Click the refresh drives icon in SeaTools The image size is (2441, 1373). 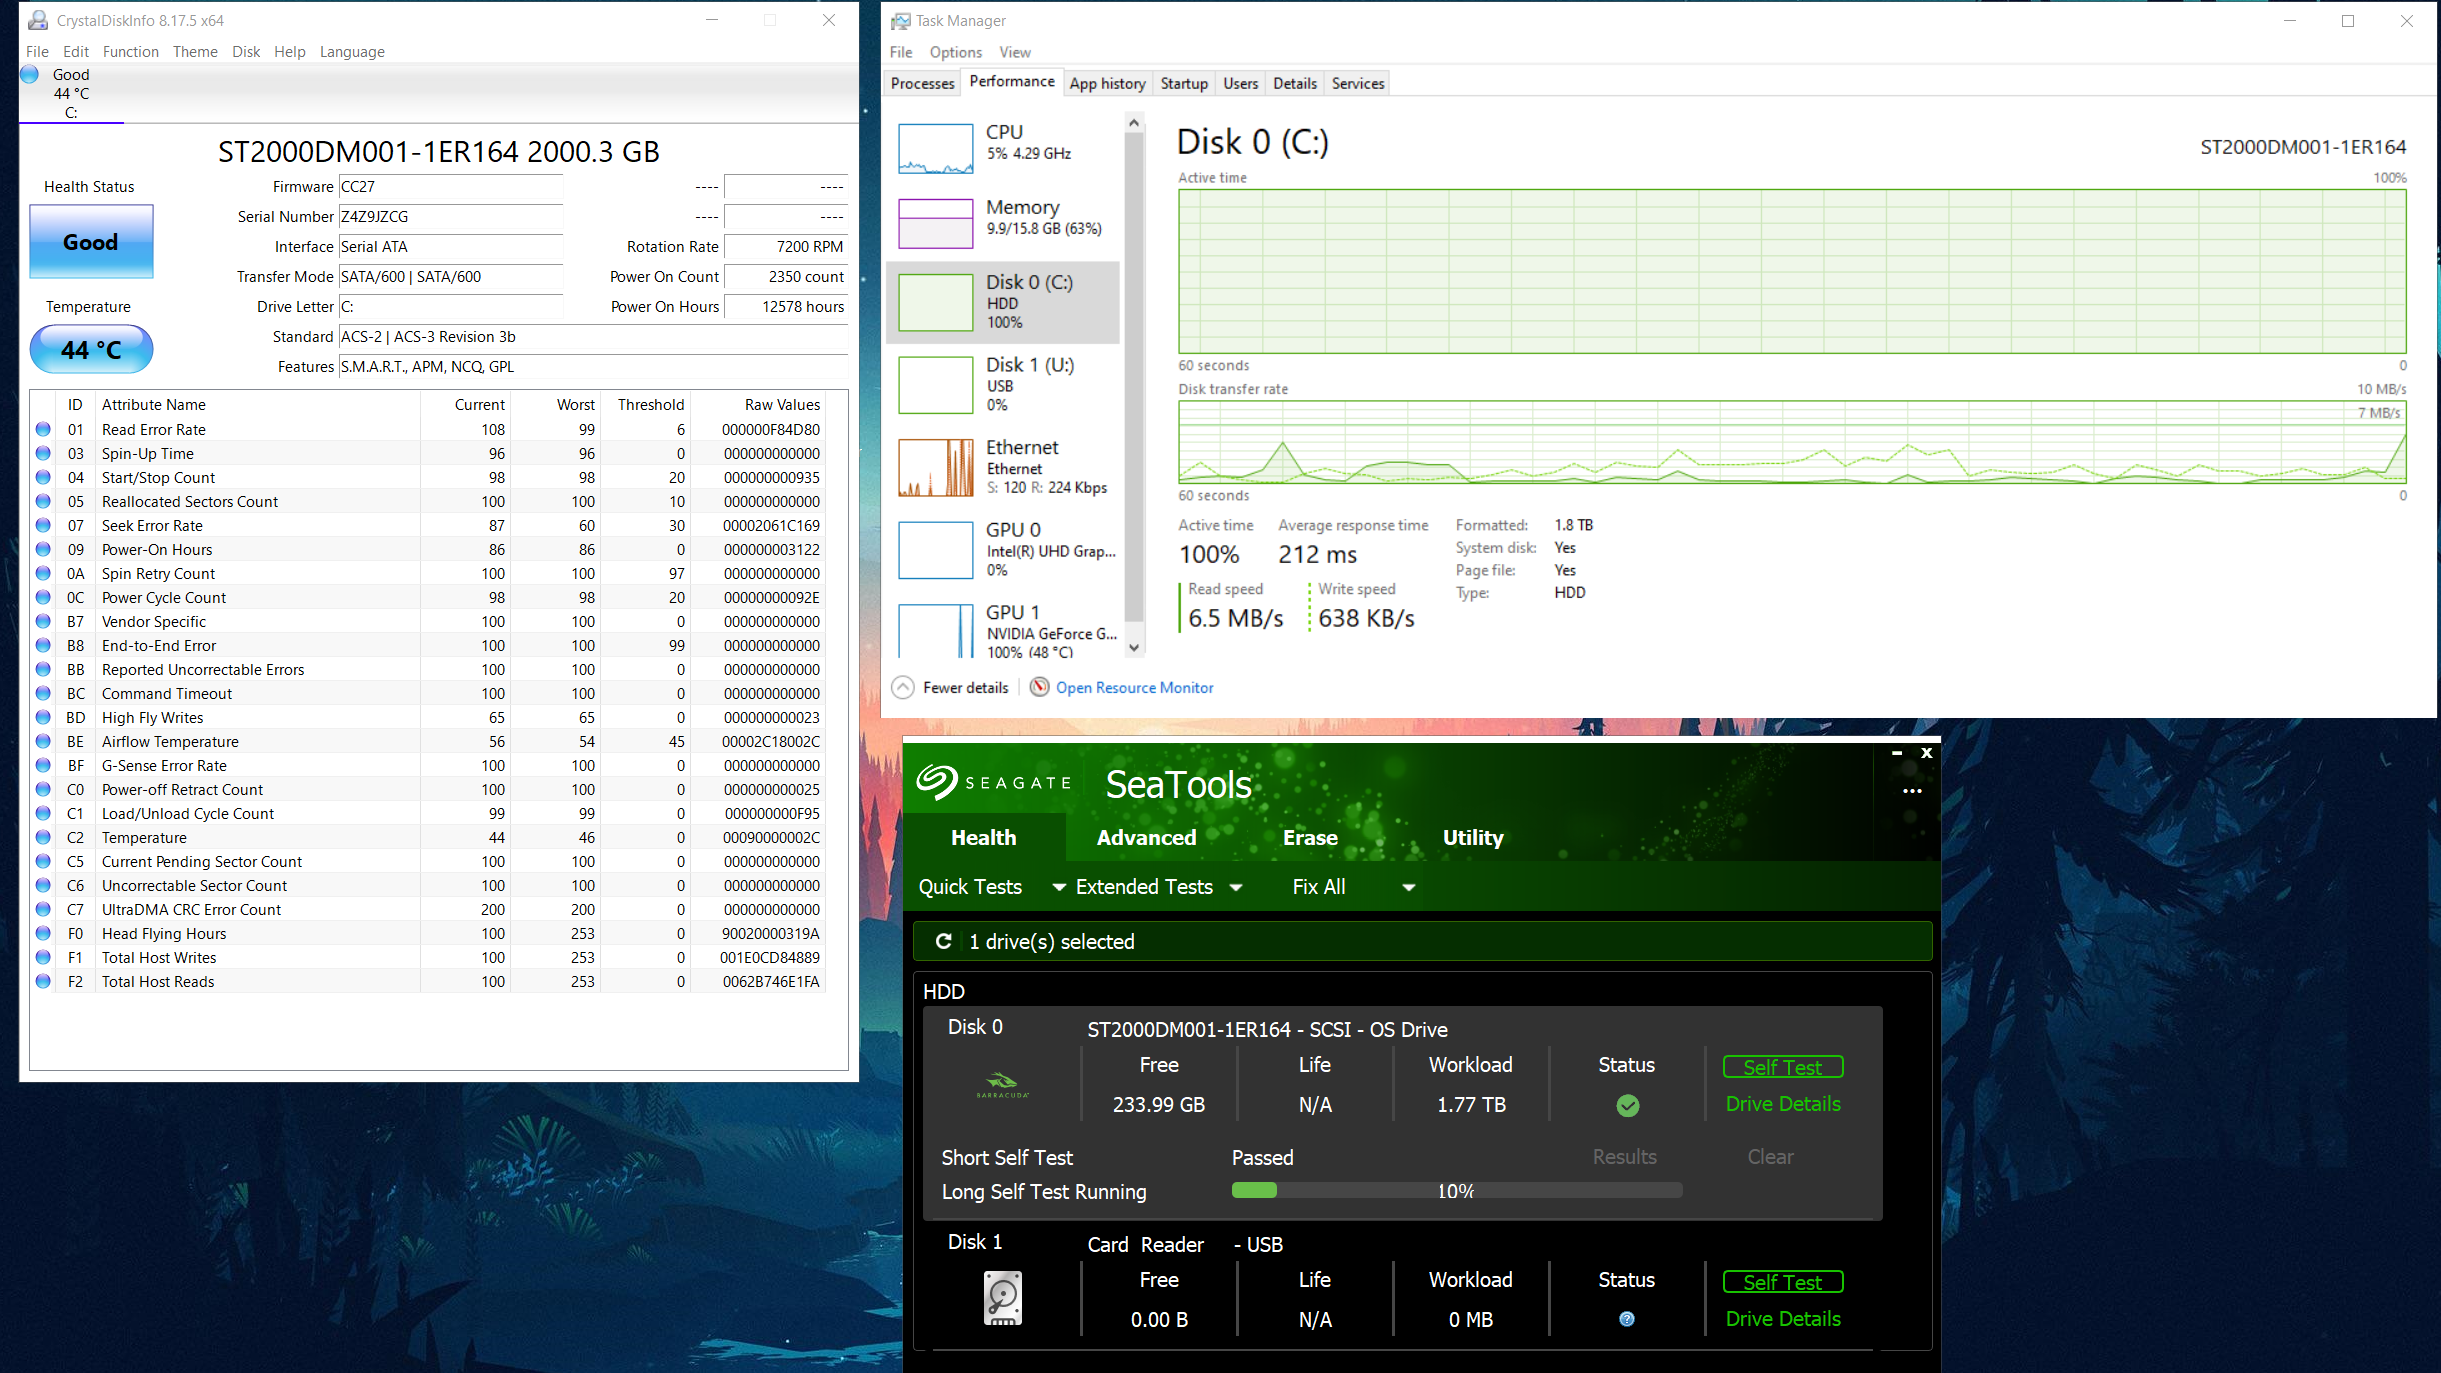pos(943,941)
